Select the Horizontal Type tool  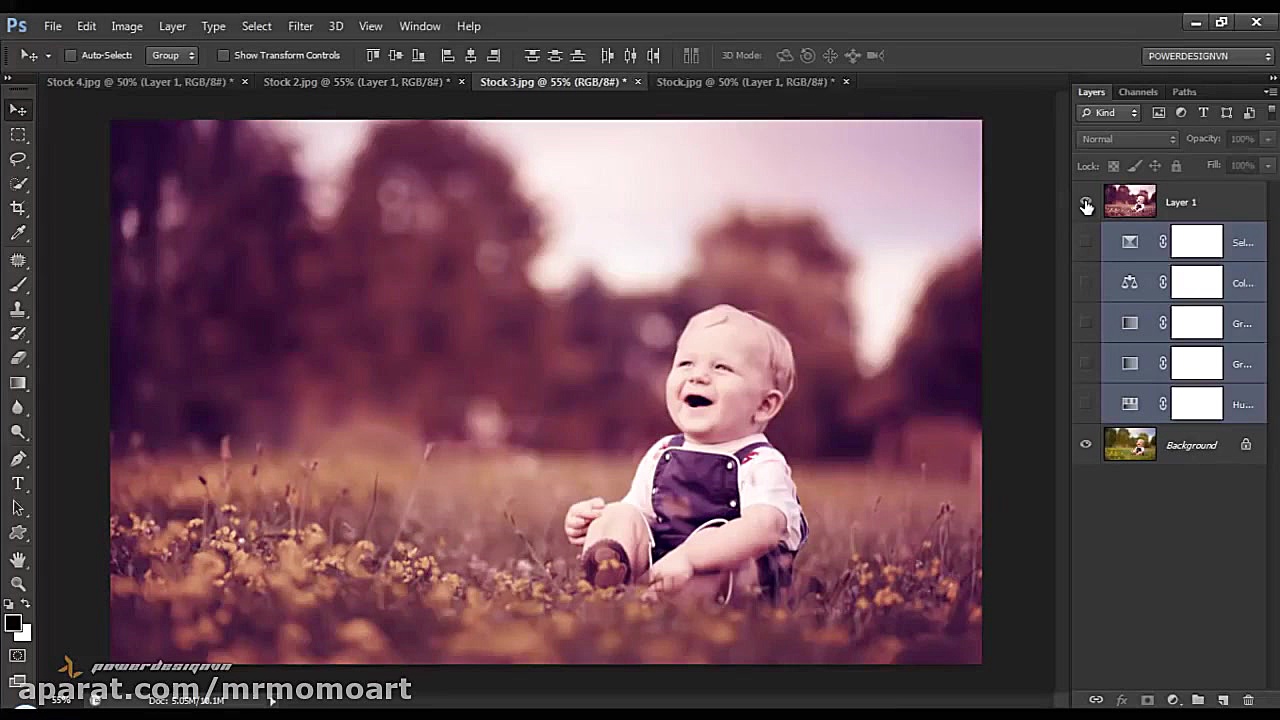tap(18, 484)
